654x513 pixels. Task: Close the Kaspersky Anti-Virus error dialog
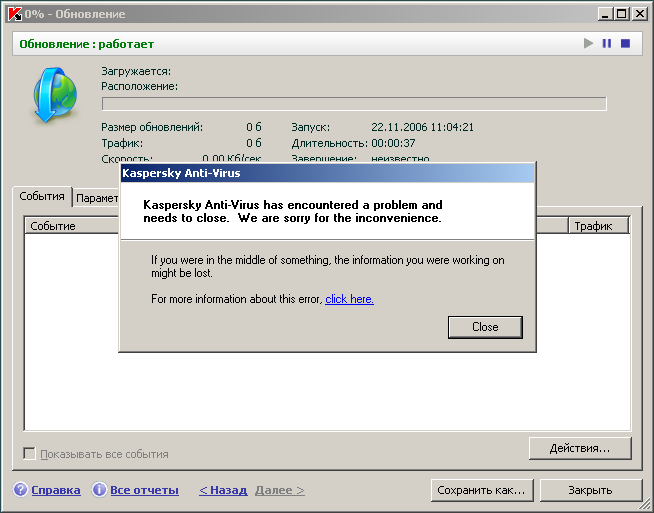[x=485, y=327]
